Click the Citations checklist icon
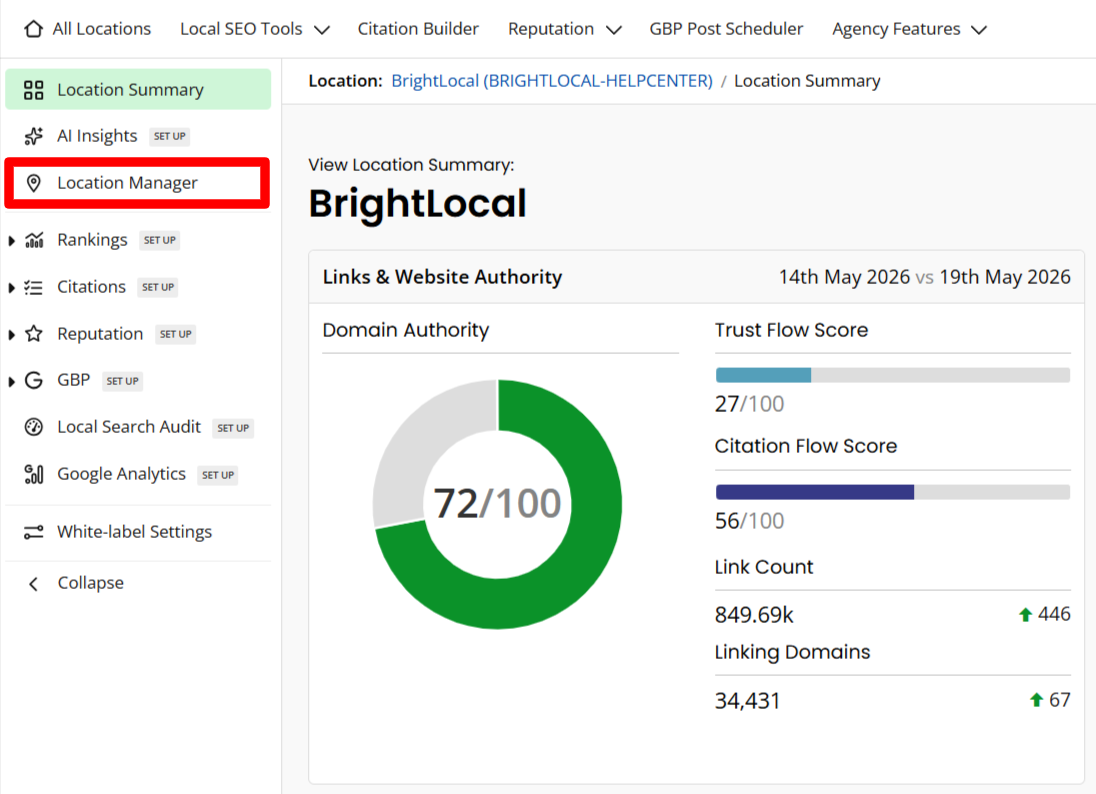 (33, 287)
